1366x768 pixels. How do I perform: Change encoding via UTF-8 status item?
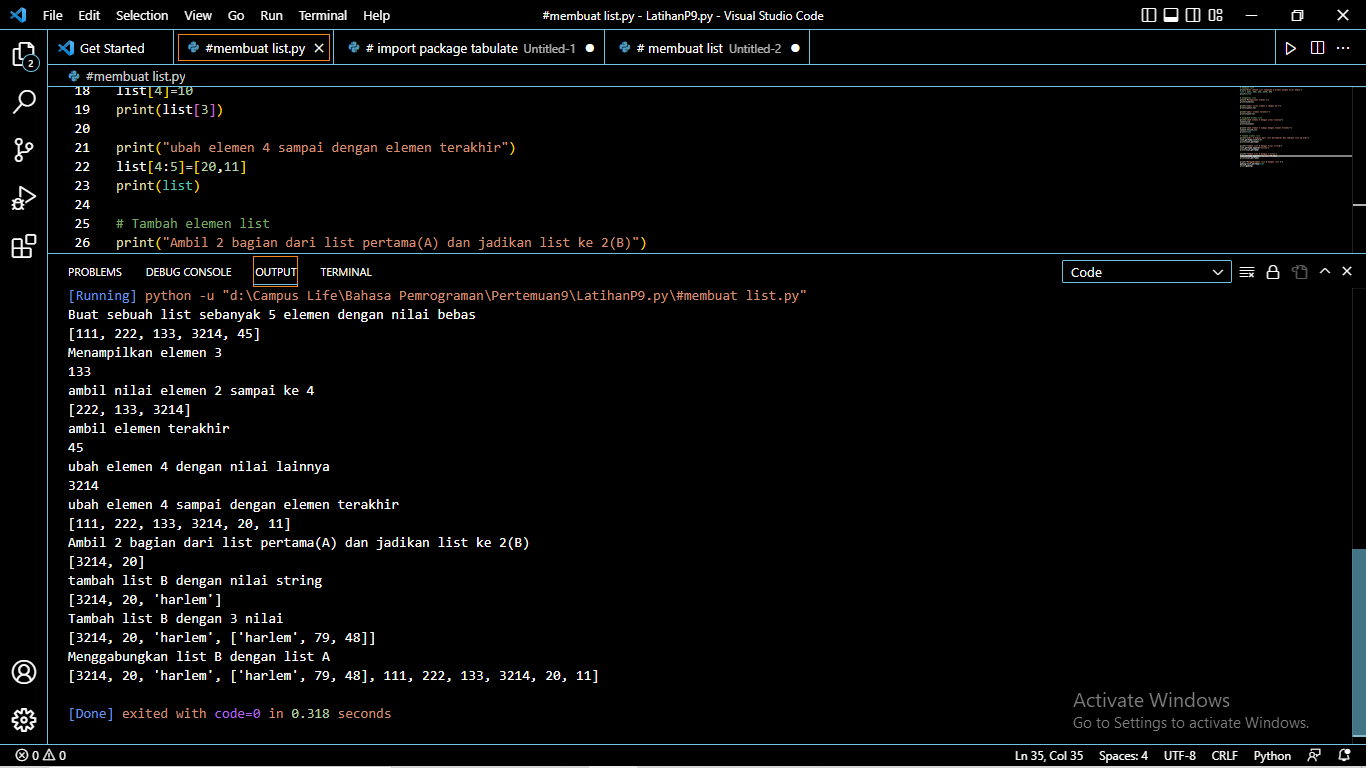1180,756
